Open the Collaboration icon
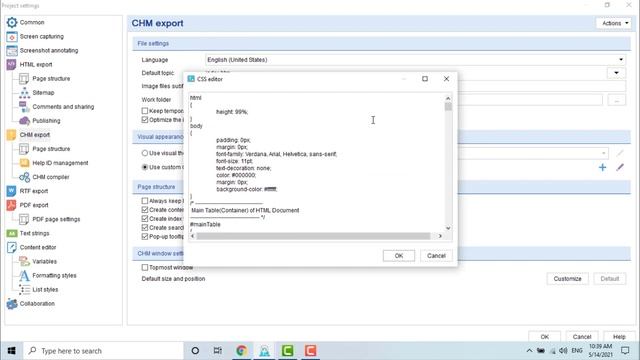This screenshot has width=640, height=360. (12, 304)
